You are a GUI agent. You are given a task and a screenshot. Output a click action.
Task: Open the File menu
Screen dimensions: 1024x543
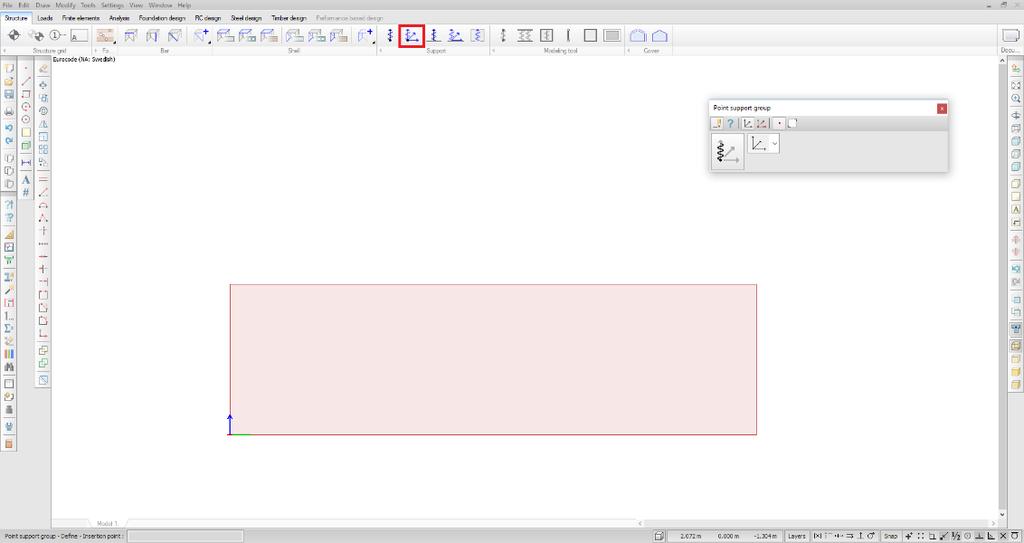point(7,5)
